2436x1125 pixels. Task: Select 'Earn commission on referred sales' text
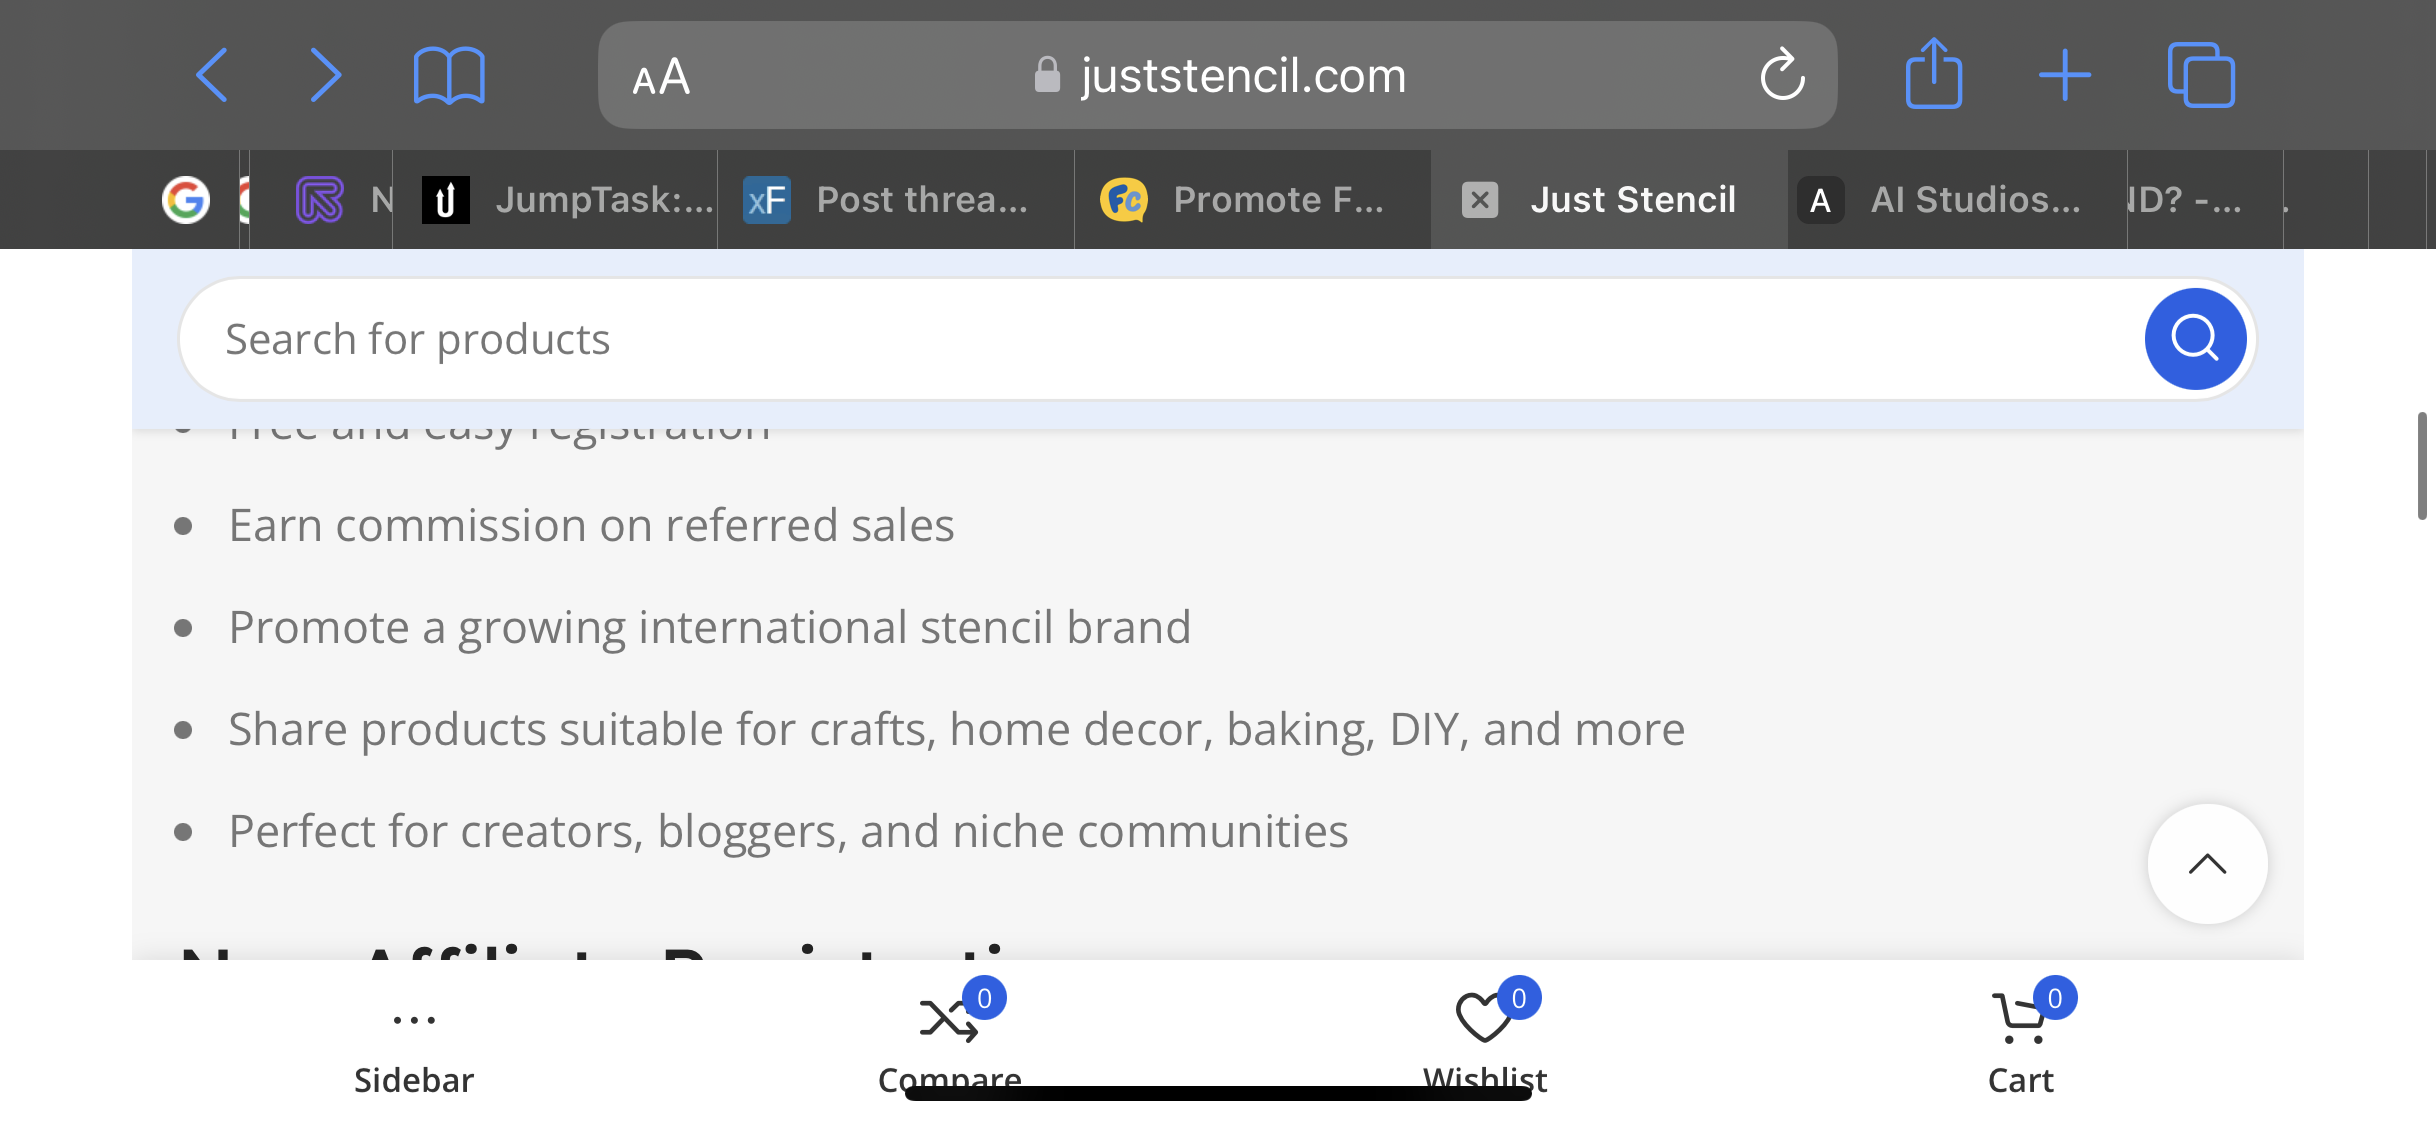coord(592,526)
